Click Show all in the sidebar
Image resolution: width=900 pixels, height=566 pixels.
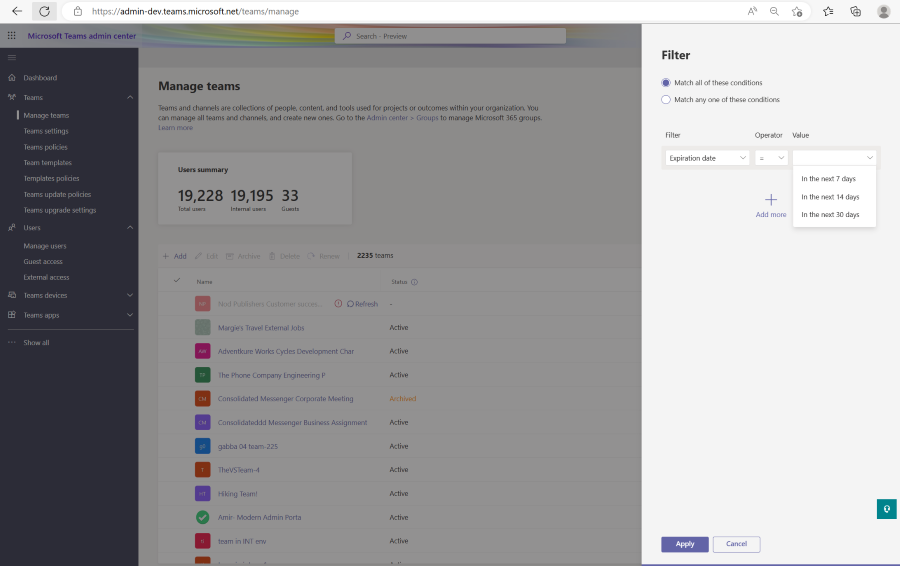pos(36,343)
